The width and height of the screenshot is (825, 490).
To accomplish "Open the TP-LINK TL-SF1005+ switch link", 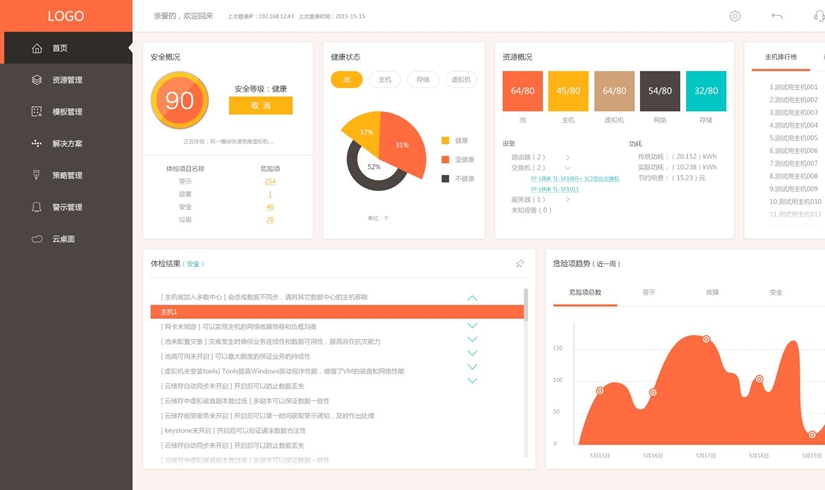I will [575, 178].
